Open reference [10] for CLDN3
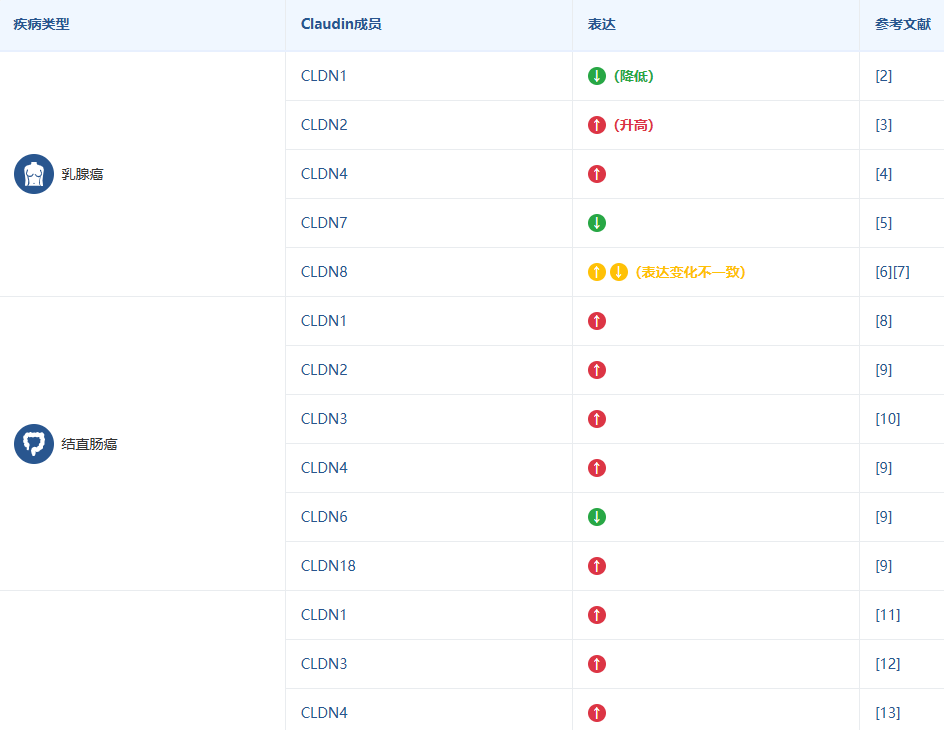The width and height of the screenshot is (944, 730). (x=887, y=419)
